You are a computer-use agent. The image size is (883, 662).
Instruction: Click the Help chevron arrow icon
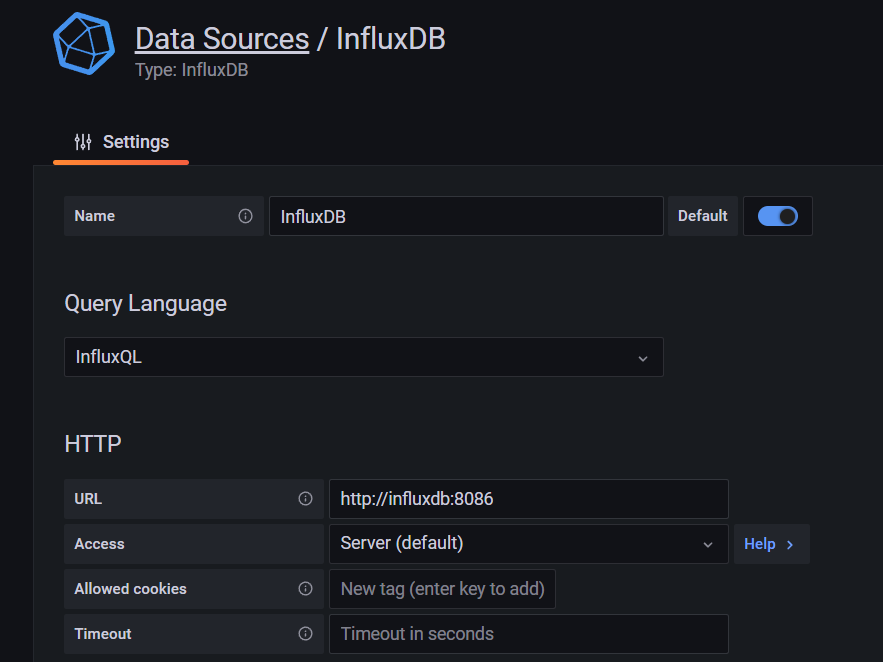tap(790, 544)
